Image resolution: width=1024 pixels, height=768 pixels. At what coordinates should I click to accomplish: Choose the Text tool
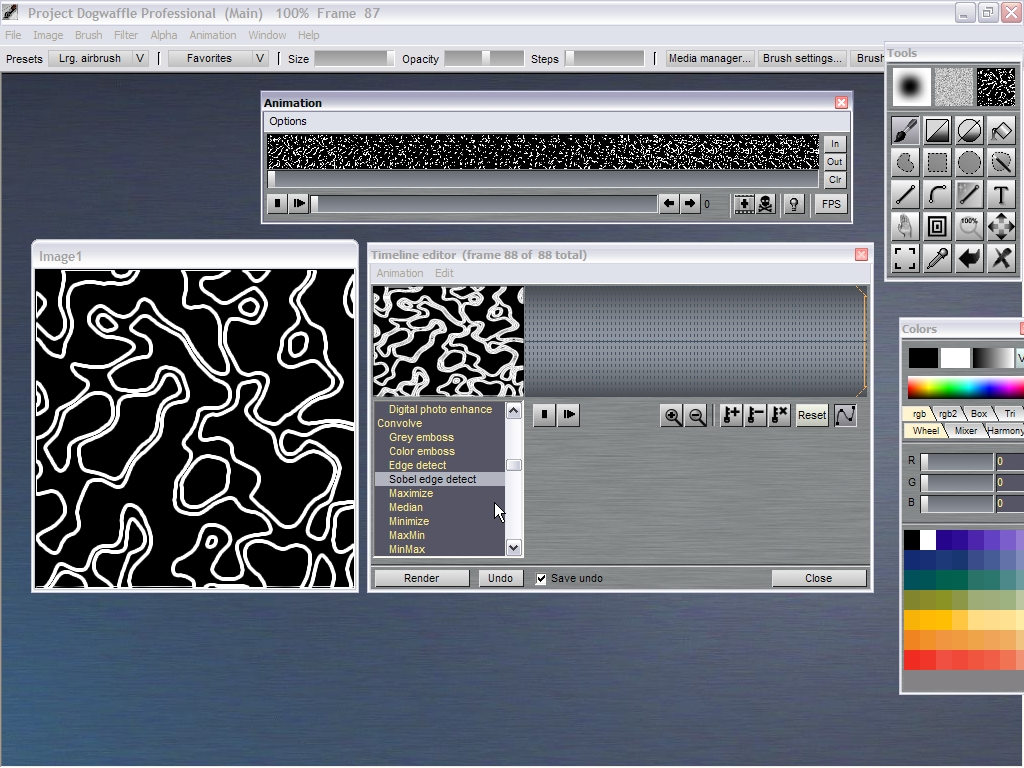click(1001, 195)
